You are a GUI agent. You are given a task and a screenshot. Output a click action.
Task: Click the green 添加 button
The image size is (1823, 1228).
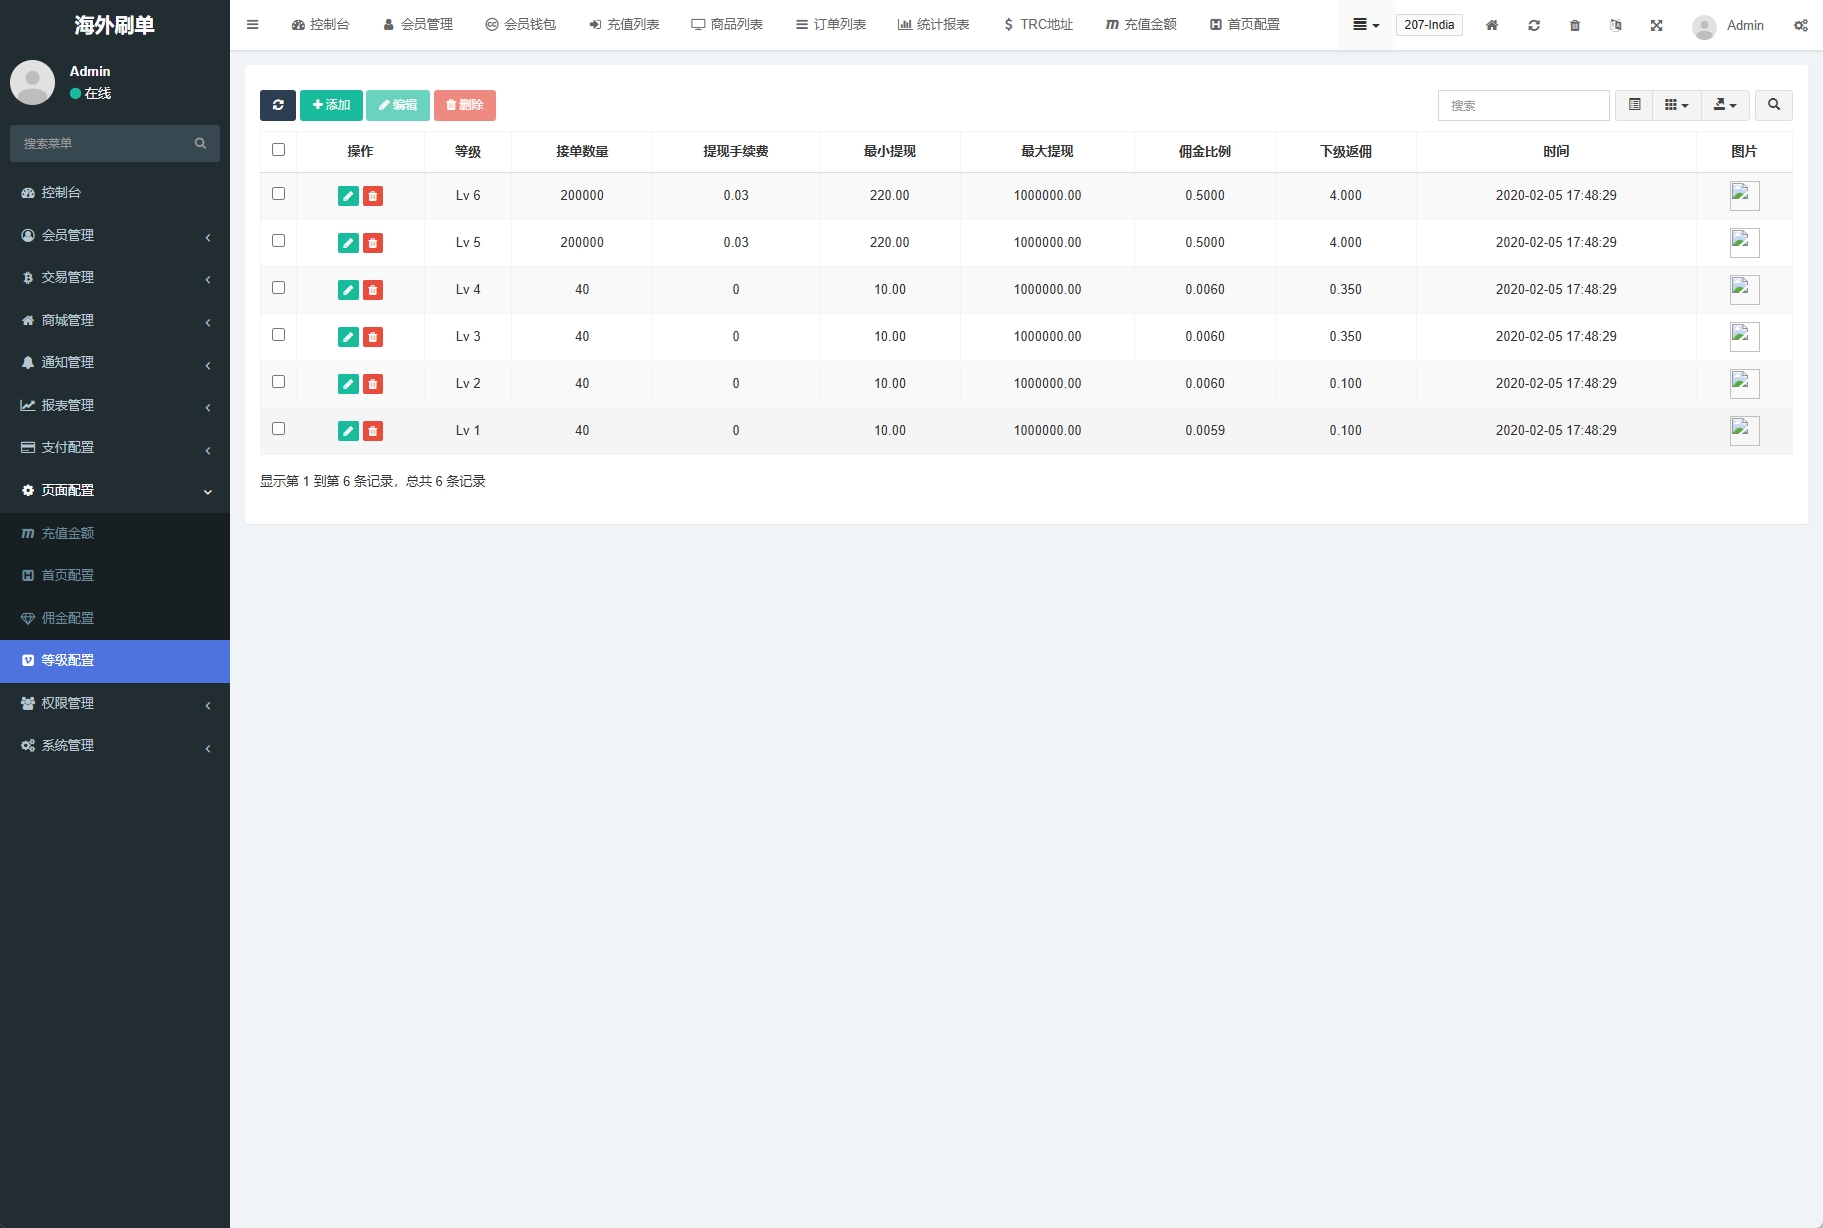[x=331, y=105]
